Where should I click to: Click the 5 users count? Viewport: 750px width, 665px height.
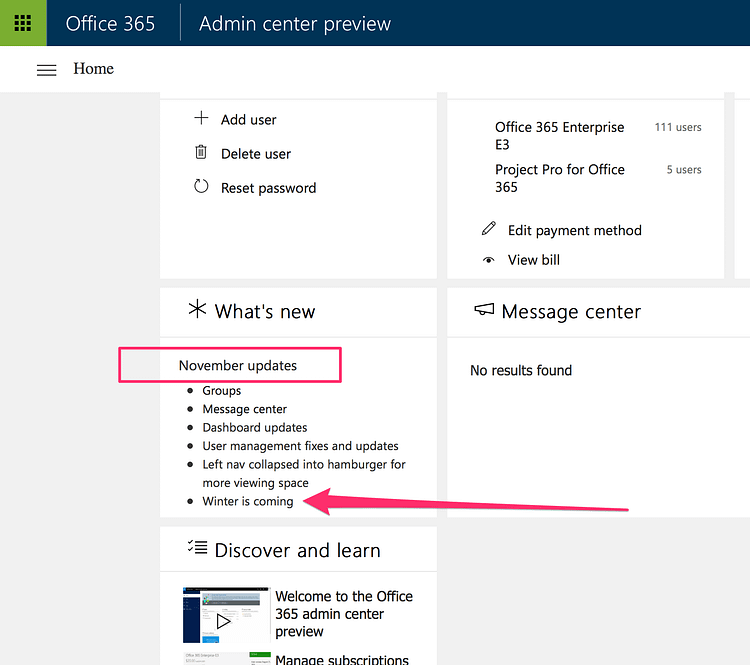[684, 169]
